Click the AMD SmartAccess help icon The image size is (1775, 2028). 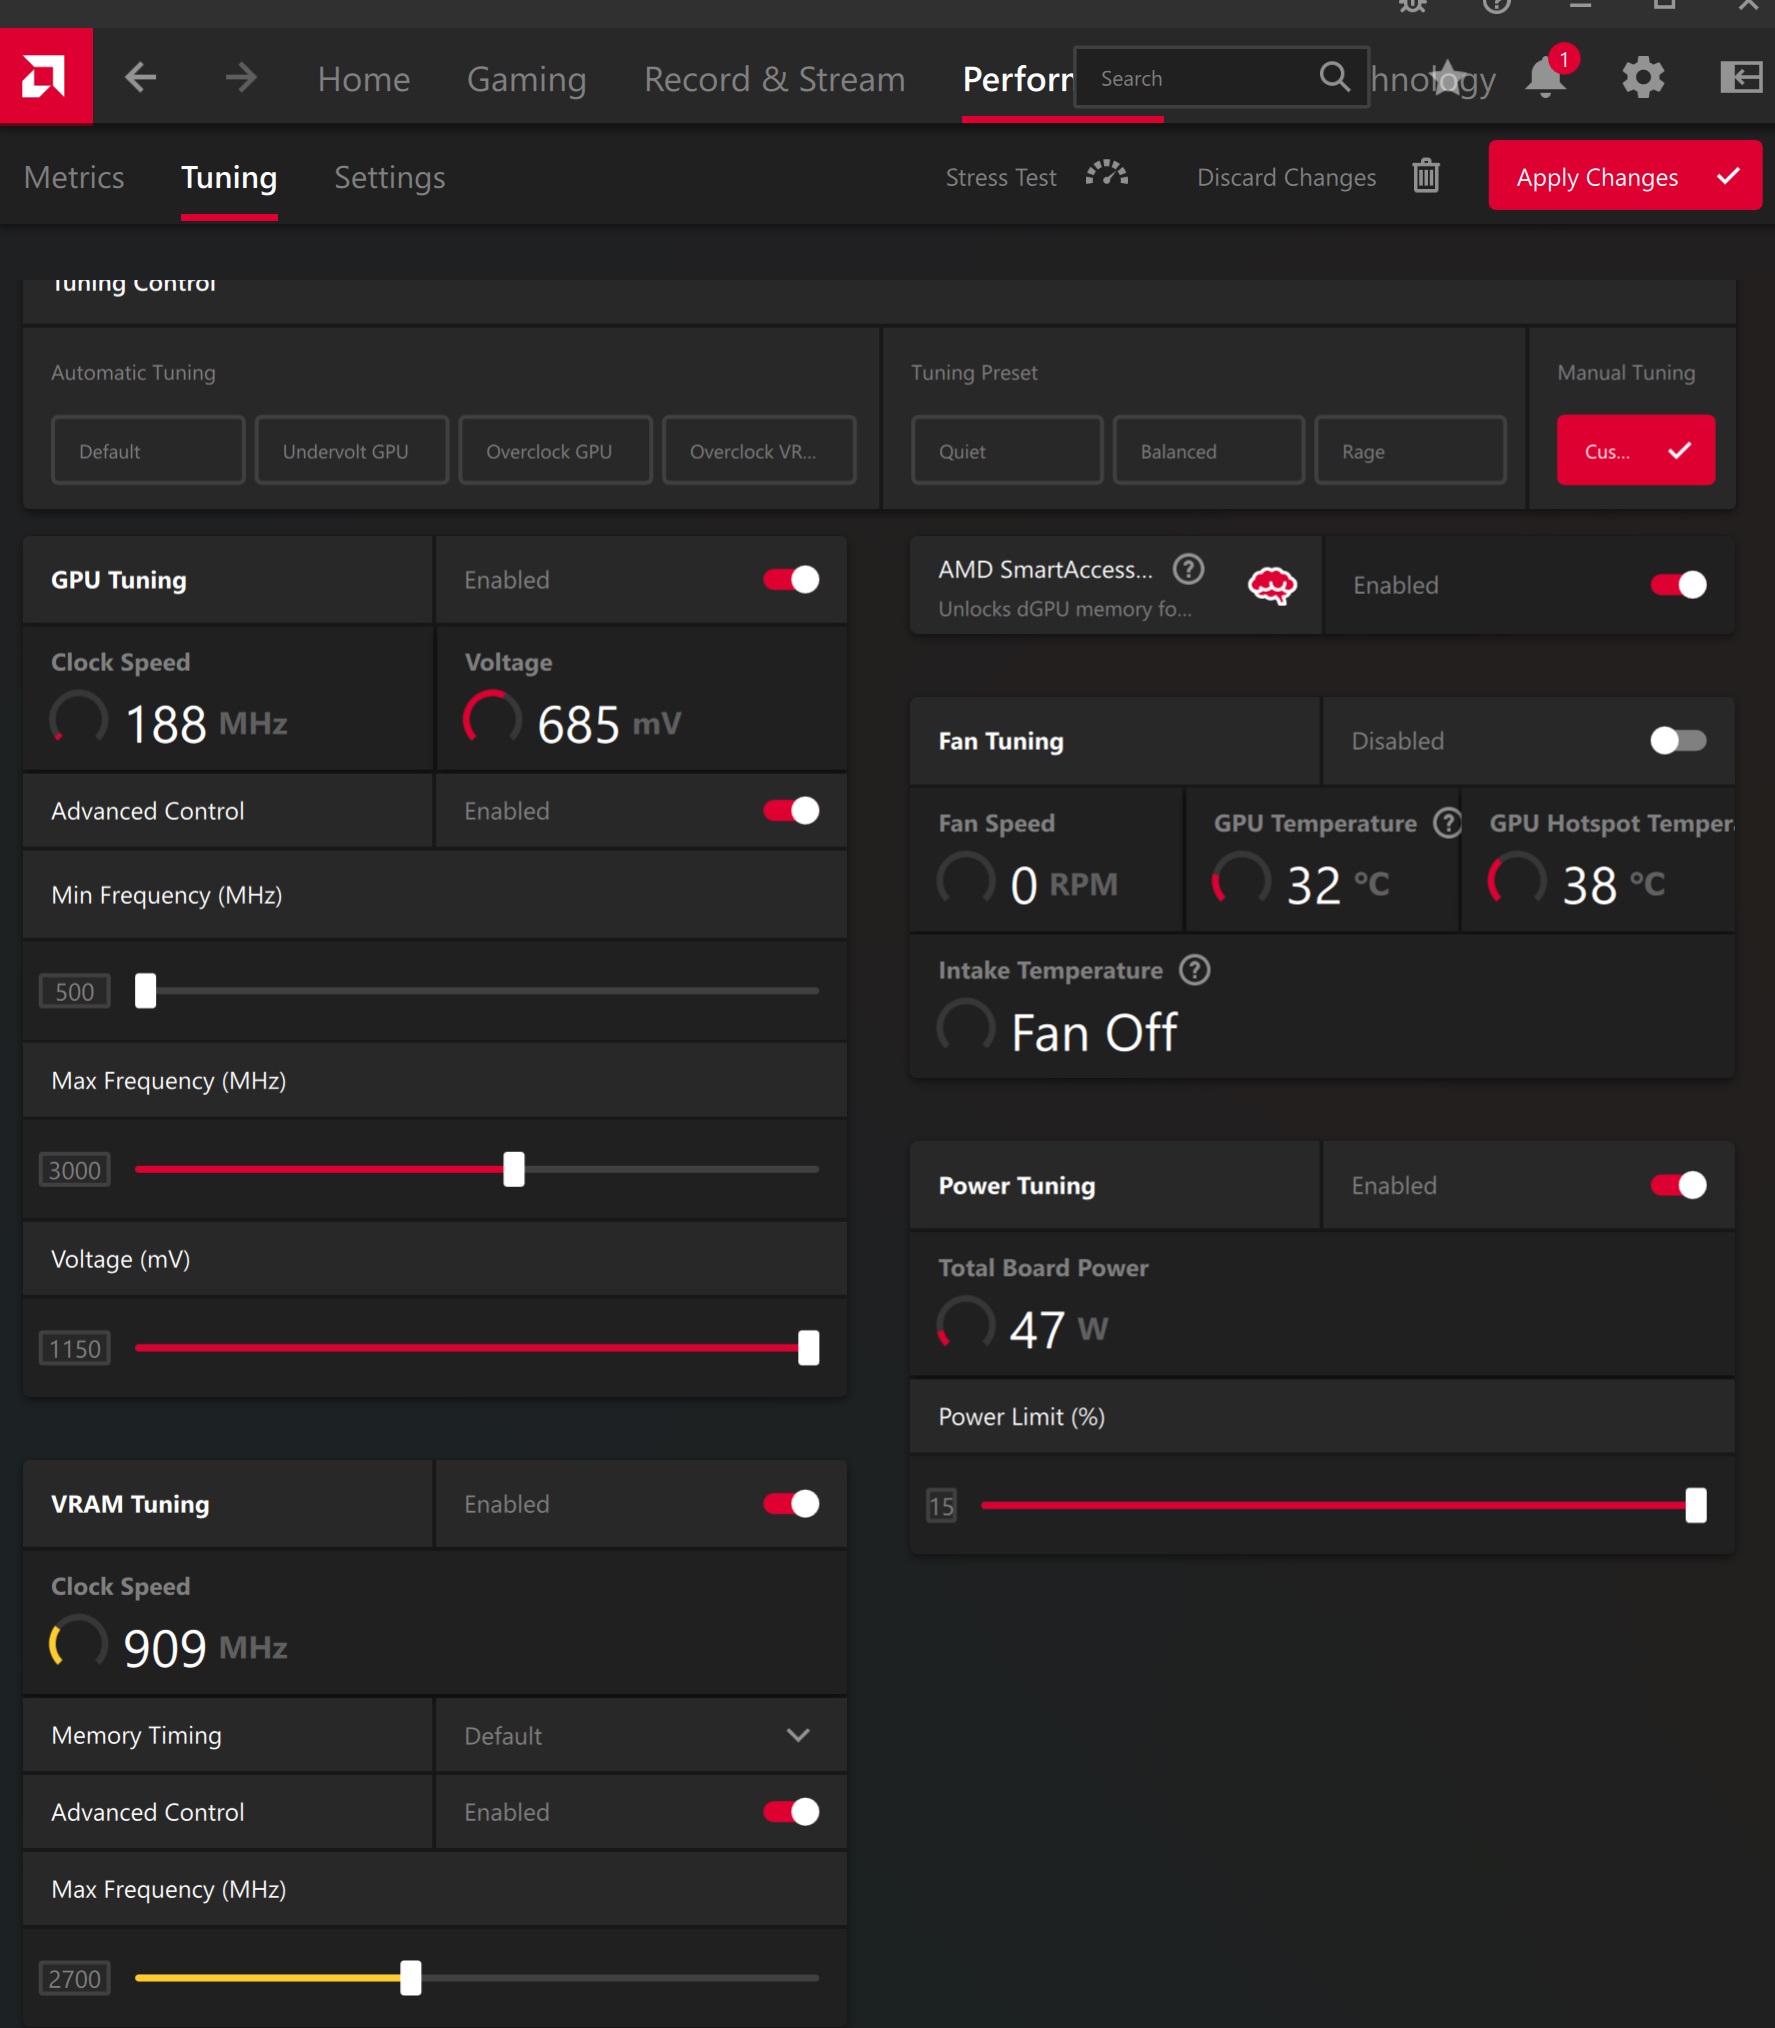pos(1188,569)
